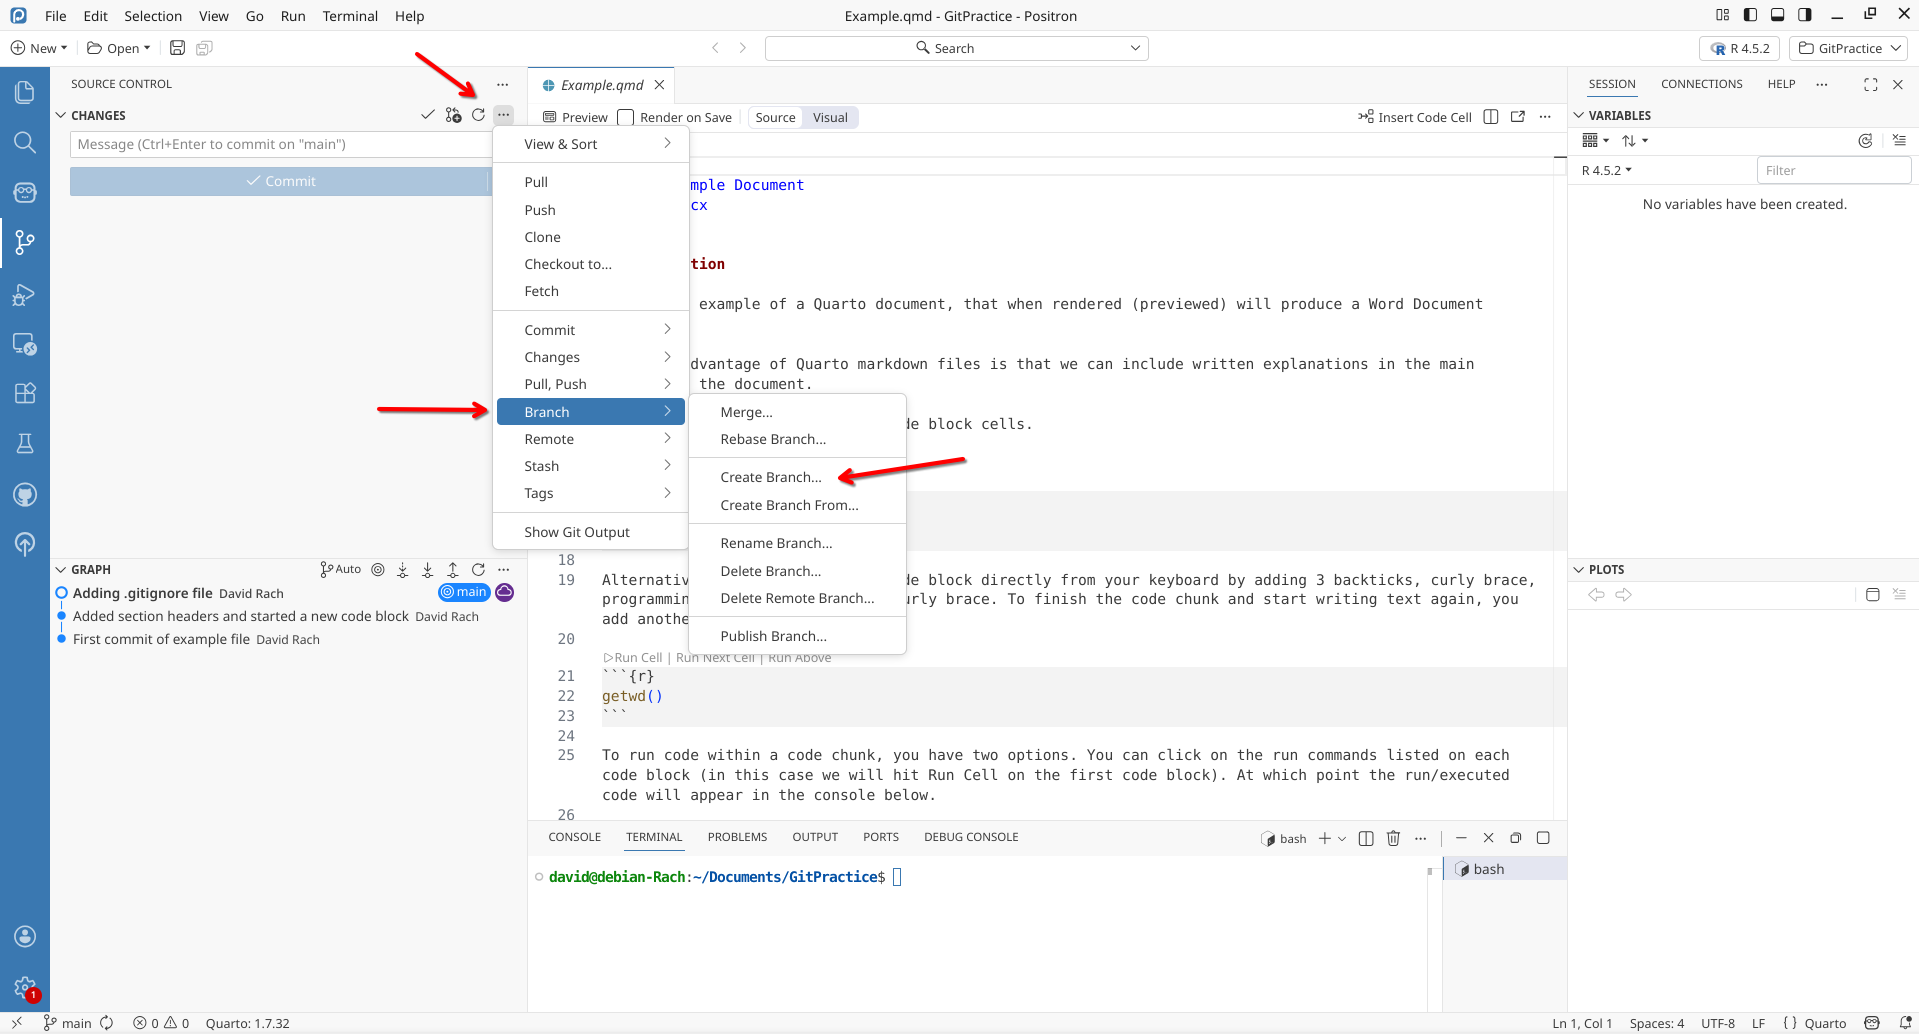Open the Explorer view in activity bar
The width and height of the screenshot is (1919, 1034).
coord(25,93)
